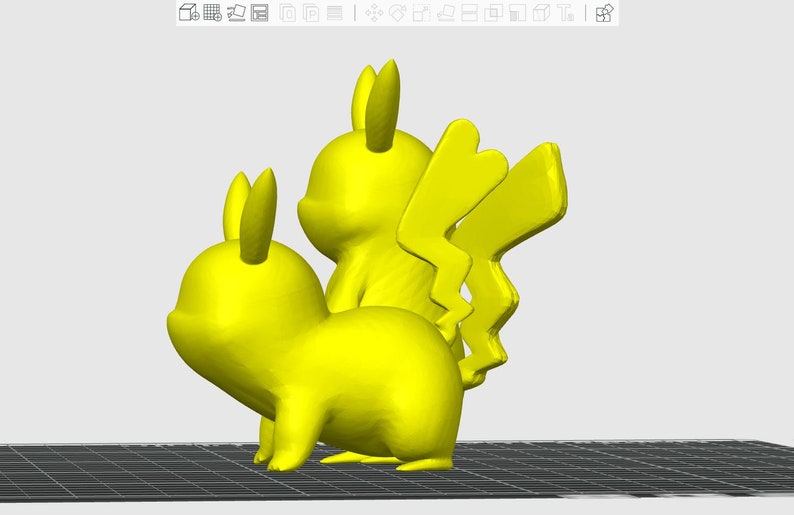794x515 pixels.
Task: Select the Text shape tool
Action: tap(565, 13)
